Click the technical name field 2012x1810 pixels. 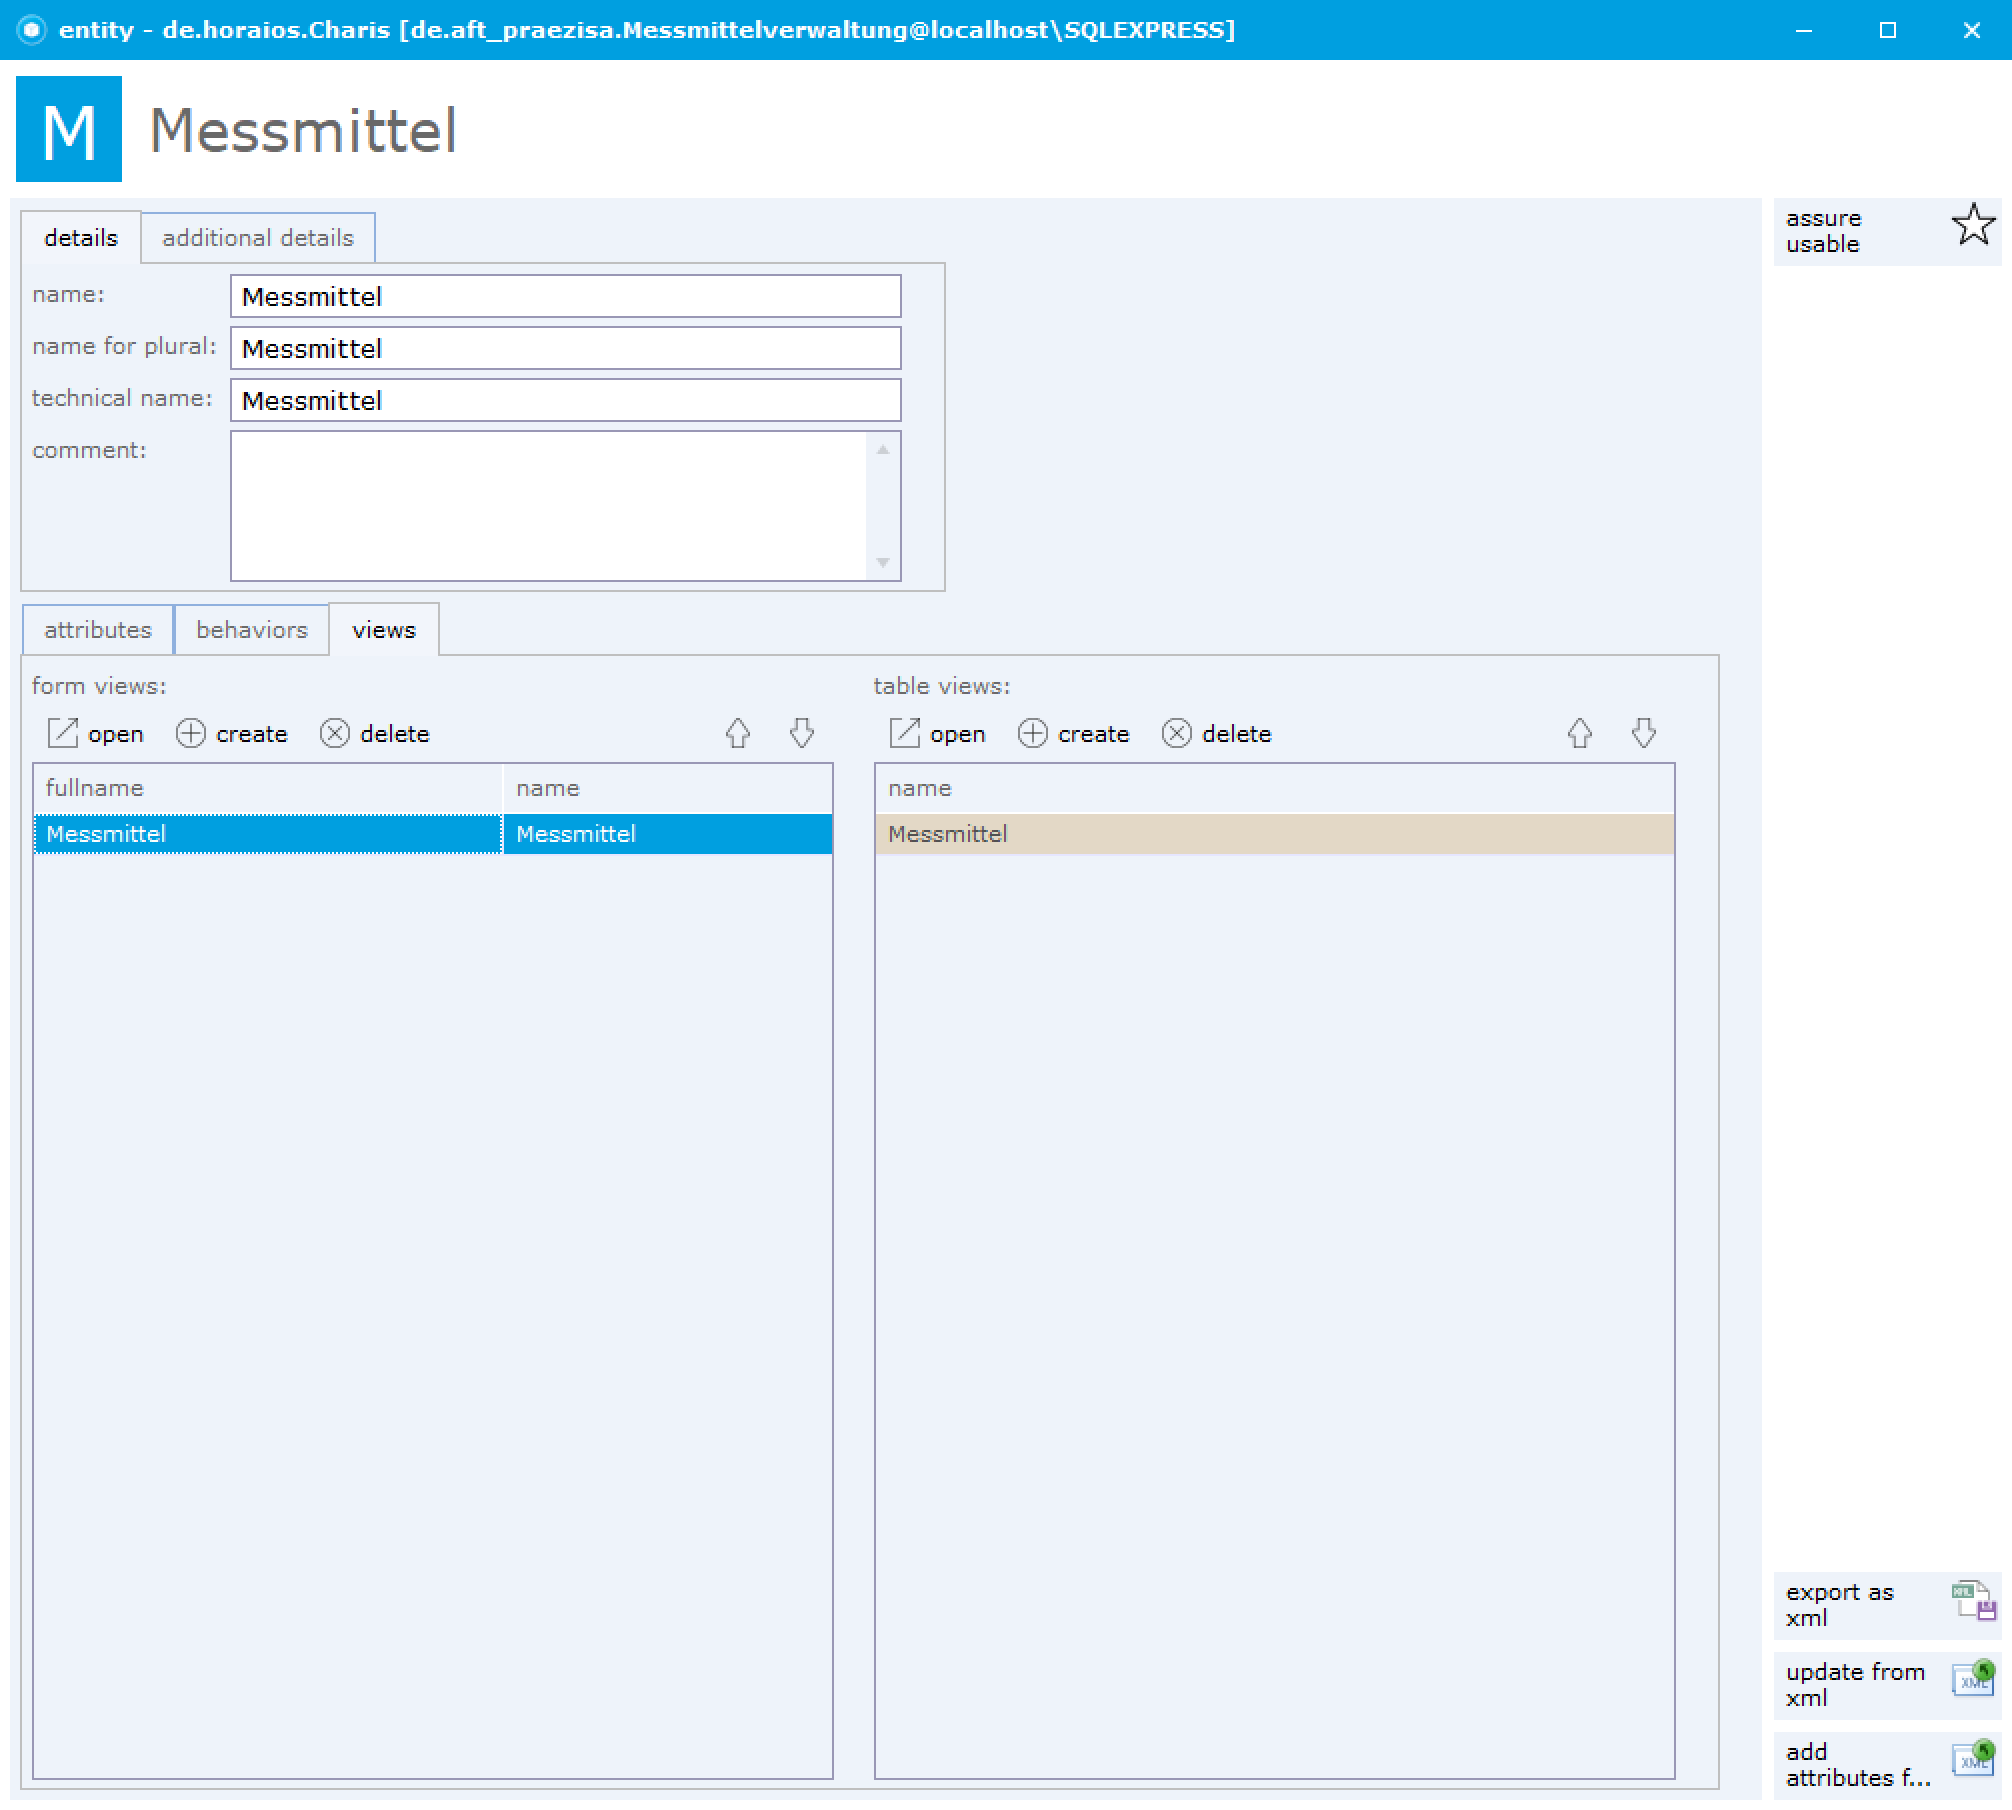(566, 400)
